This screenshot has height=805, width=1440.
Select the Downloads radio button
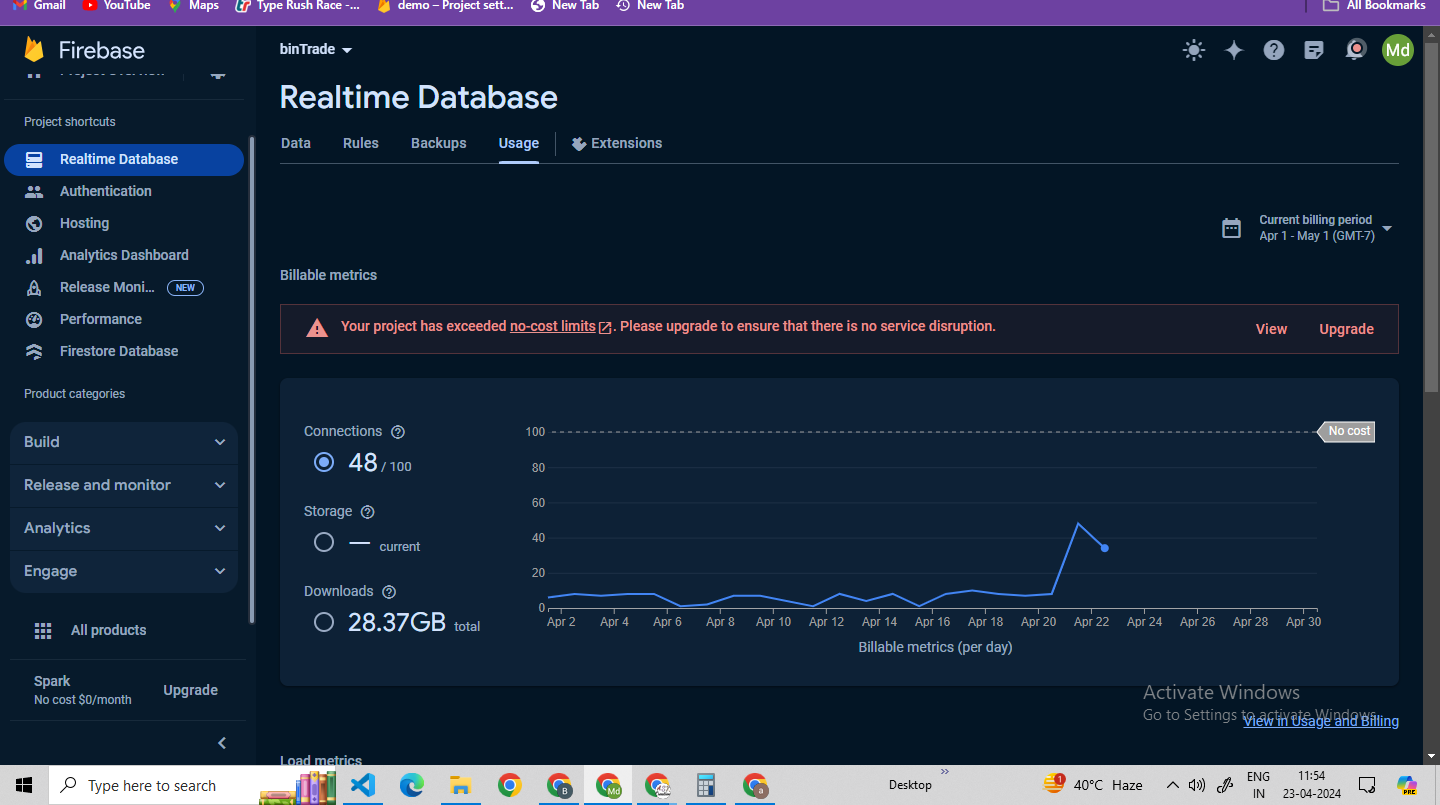tap(323, 622)
